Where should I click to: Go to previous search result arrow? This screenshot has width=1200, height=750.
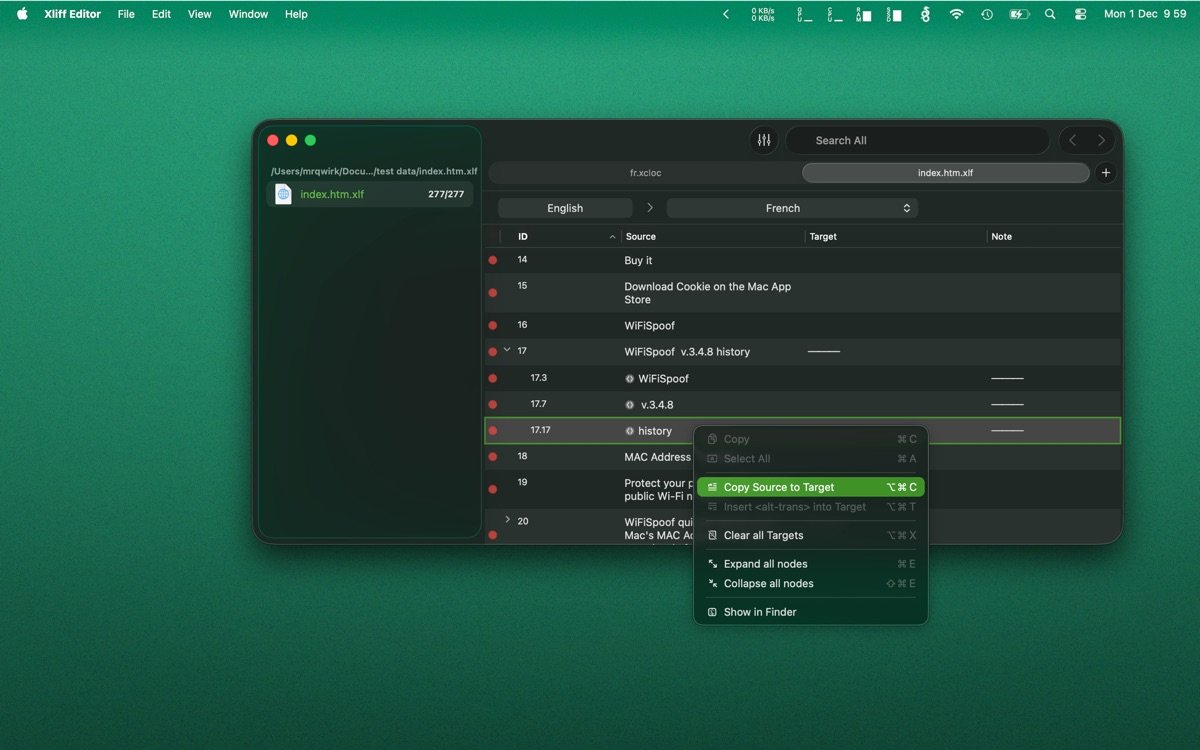(1072, 141)
